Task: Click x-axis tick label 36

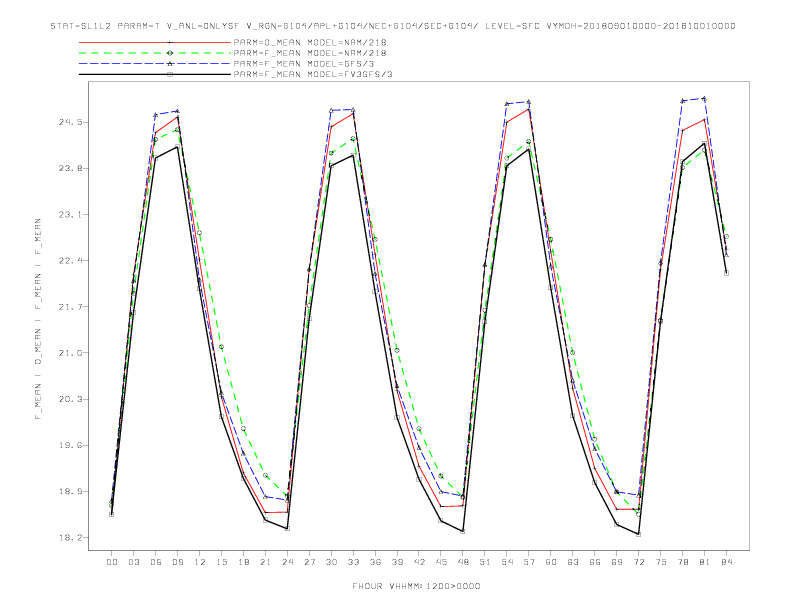Action: tap(375, 562)
